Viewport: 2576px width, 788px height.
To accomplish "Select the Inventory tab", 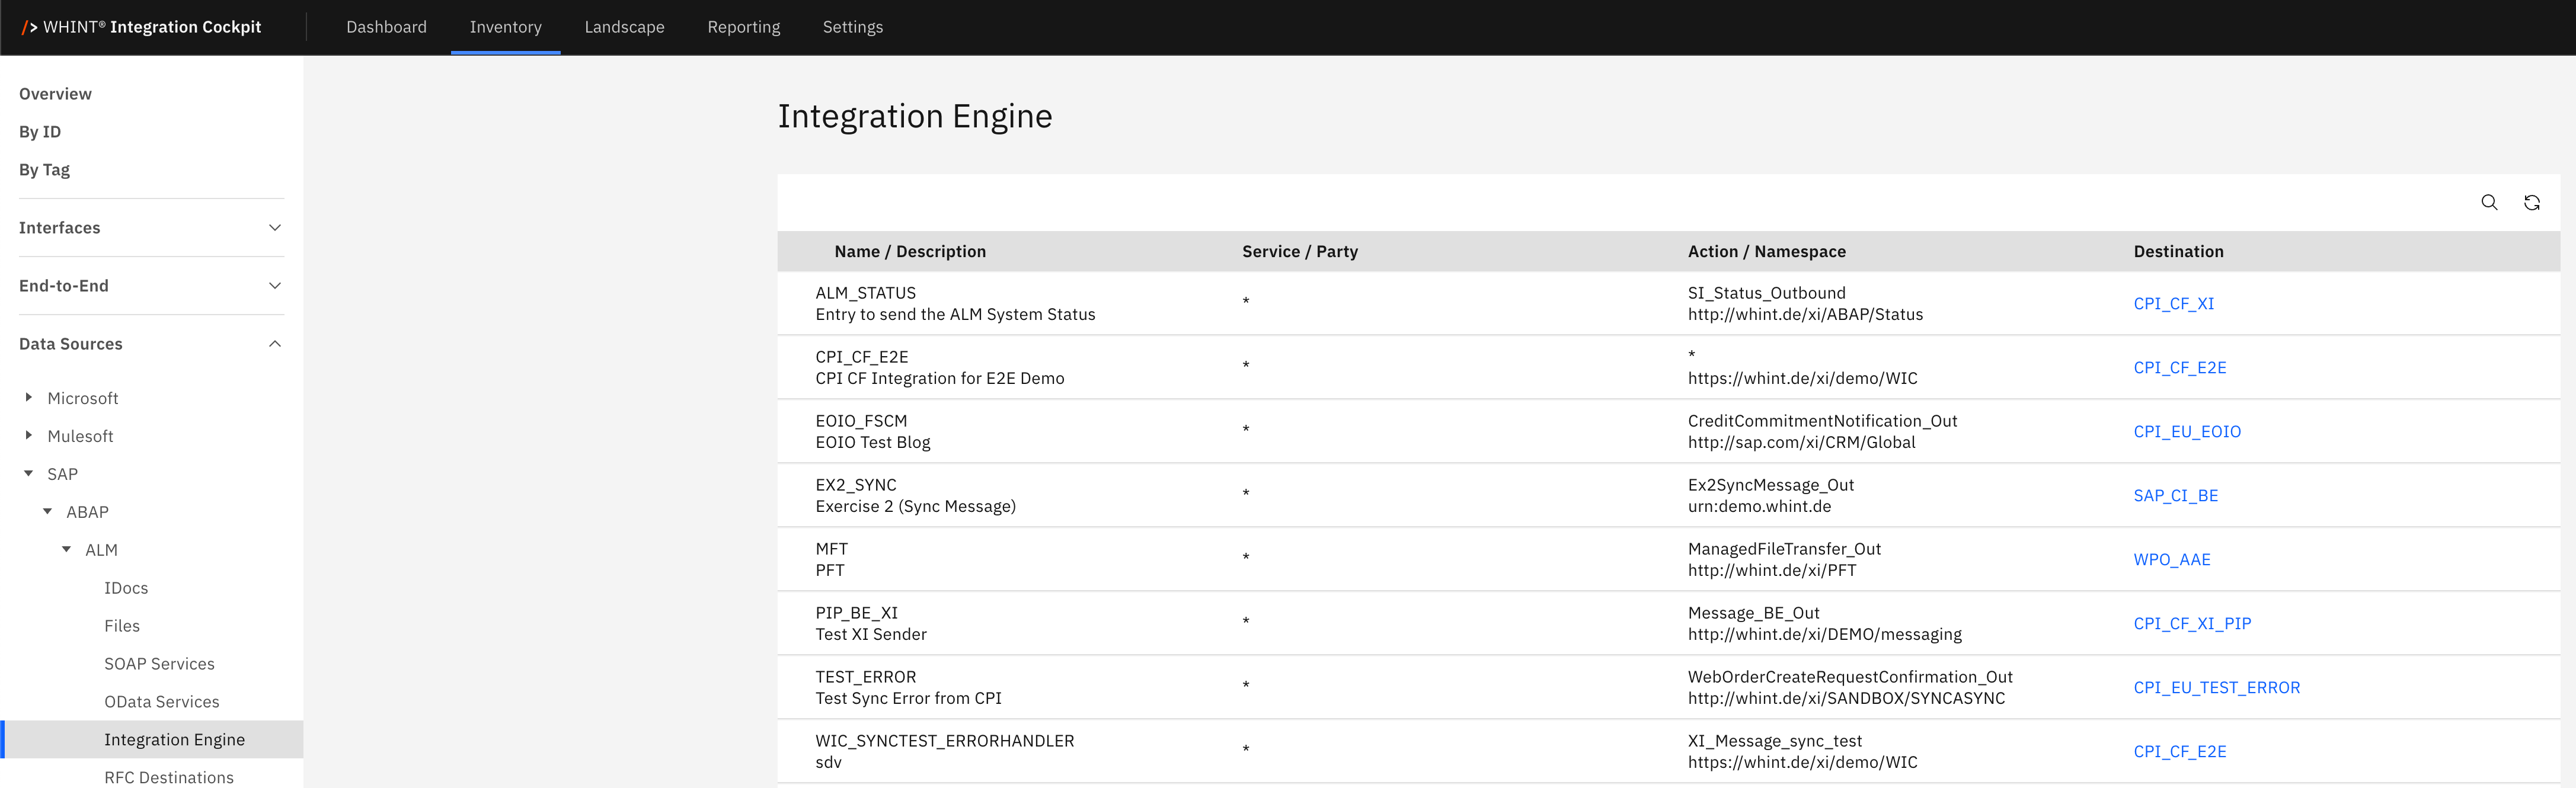I will coord(505,27).
